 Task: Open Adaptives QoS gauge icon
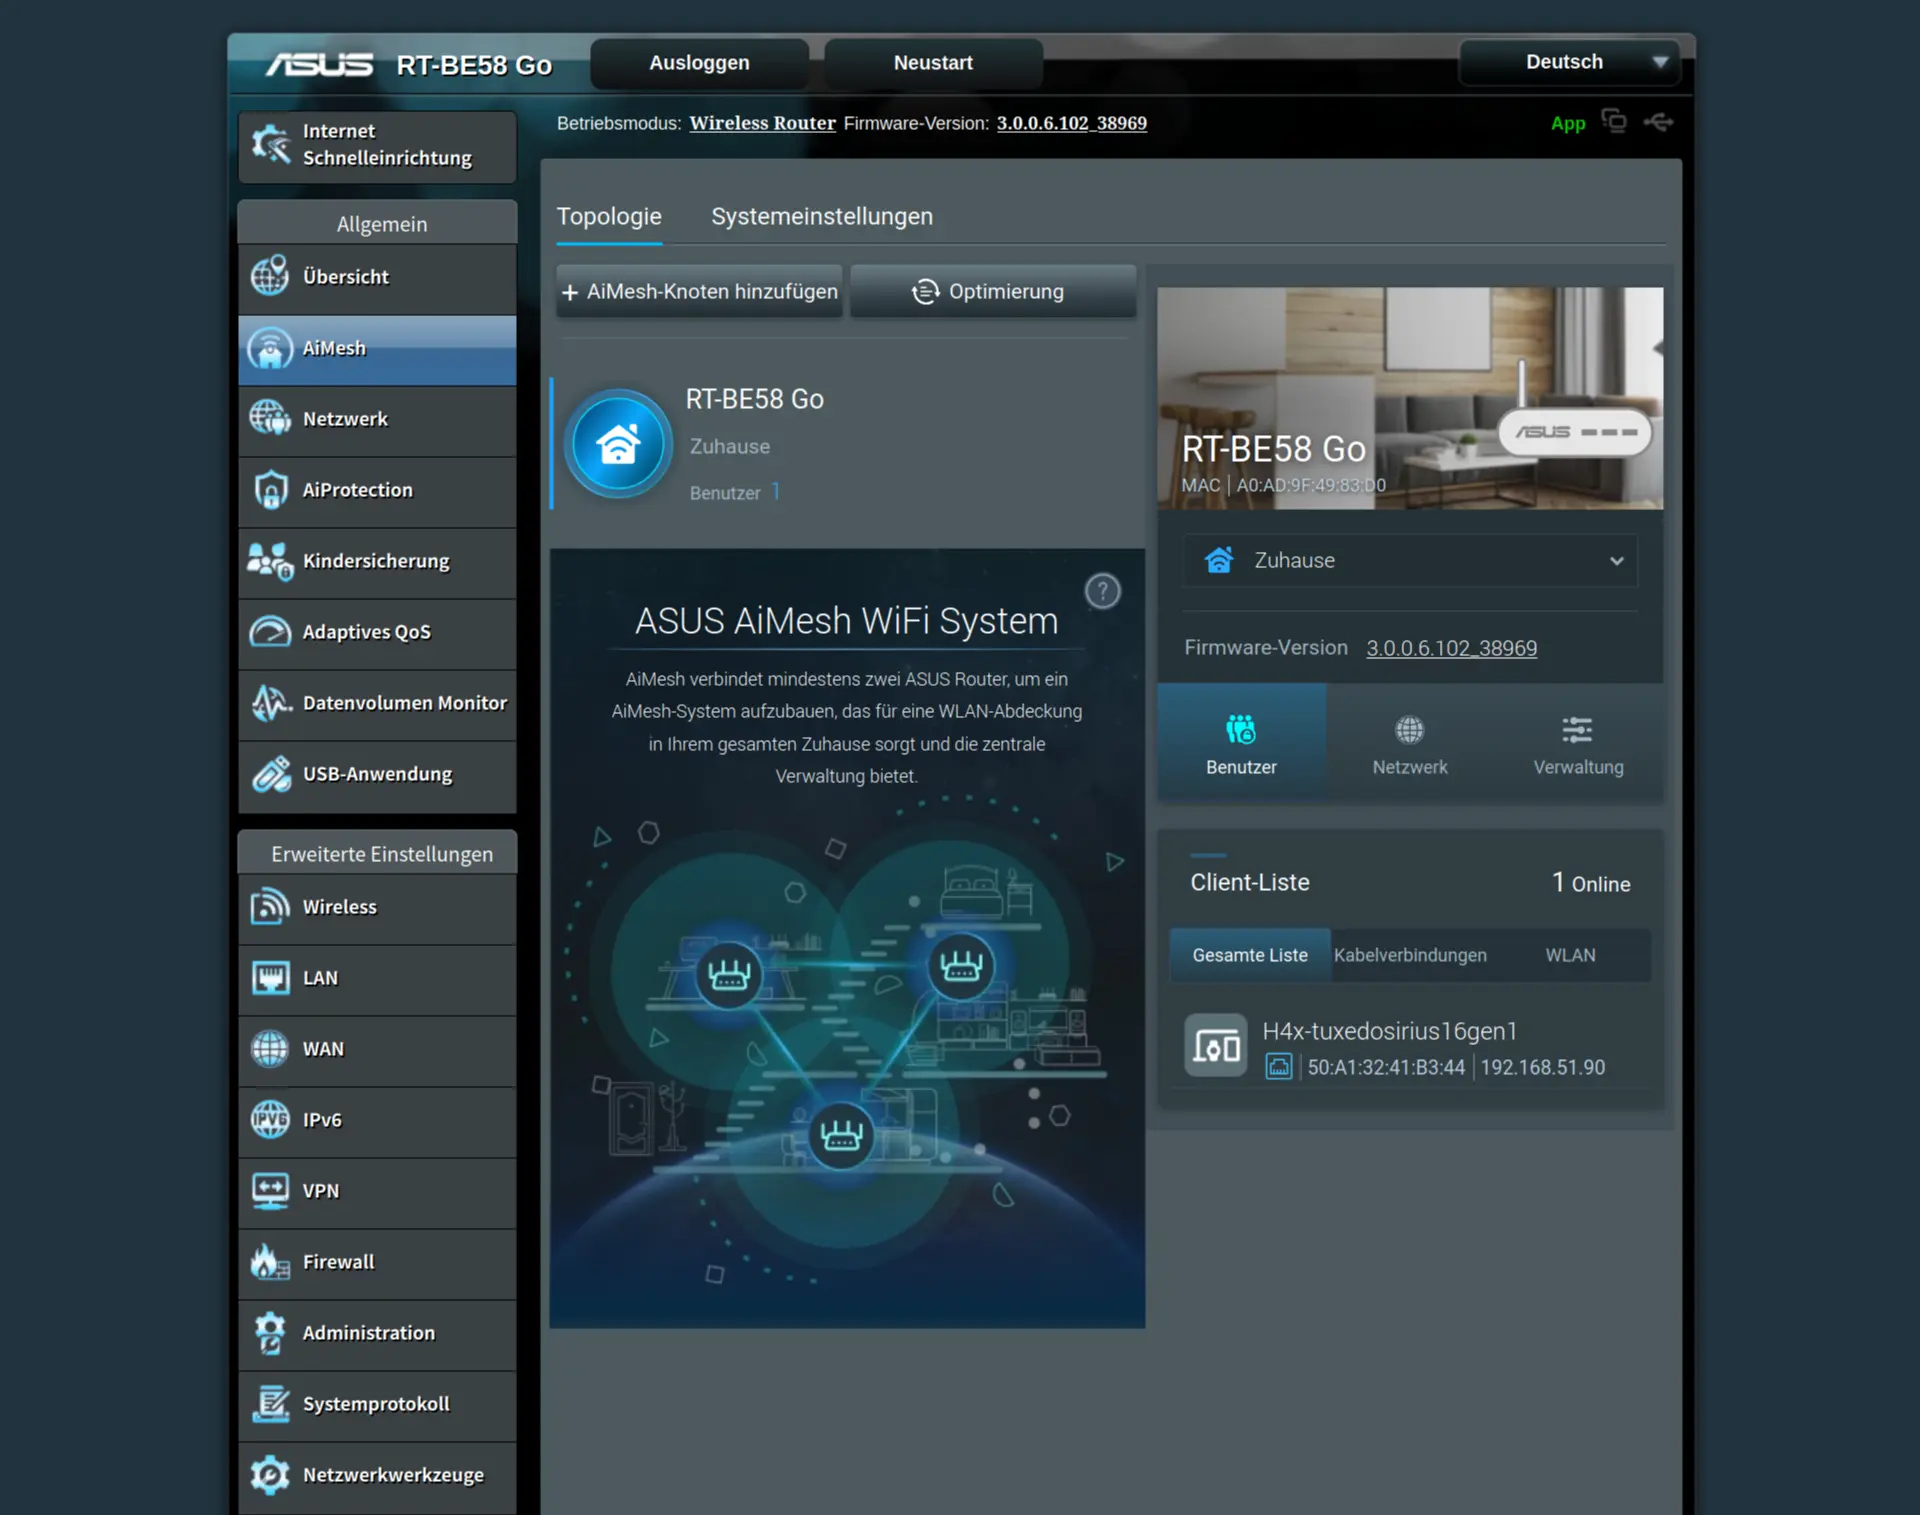point(270,632)
